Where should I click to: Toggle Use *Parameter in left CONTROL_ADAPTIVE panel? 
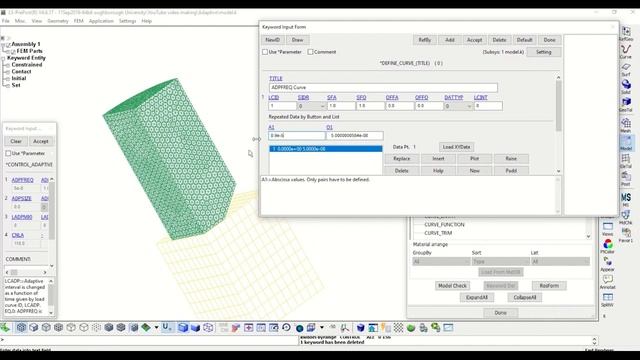8,153
